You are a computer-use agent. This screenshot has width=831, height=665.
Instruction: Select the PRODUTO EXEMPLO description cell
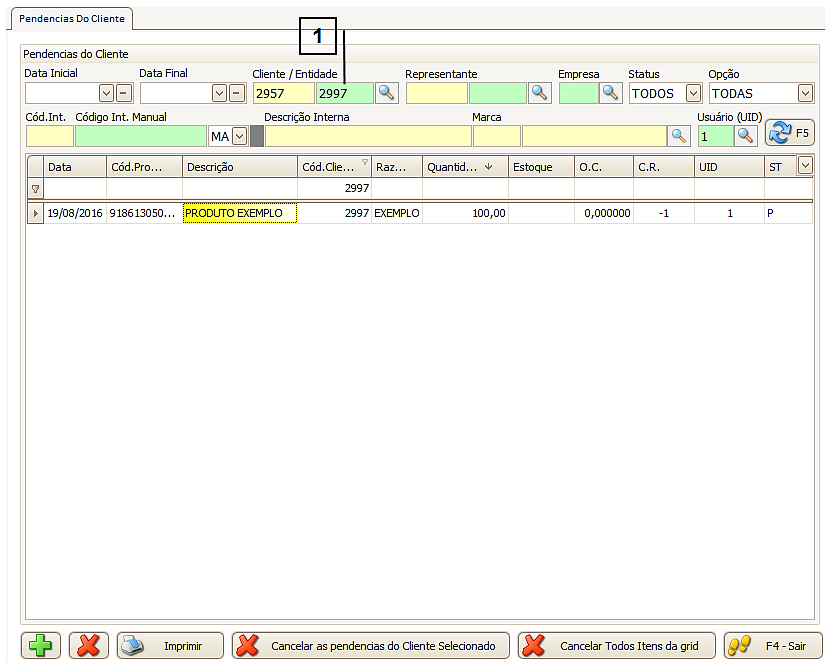coord(239,213)
